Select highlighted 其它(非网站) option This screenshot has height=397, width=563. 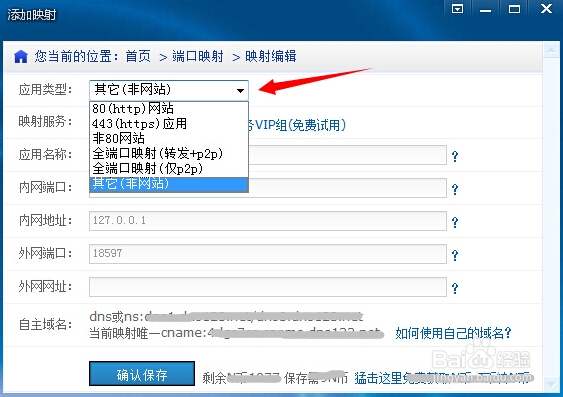[169, 184]
